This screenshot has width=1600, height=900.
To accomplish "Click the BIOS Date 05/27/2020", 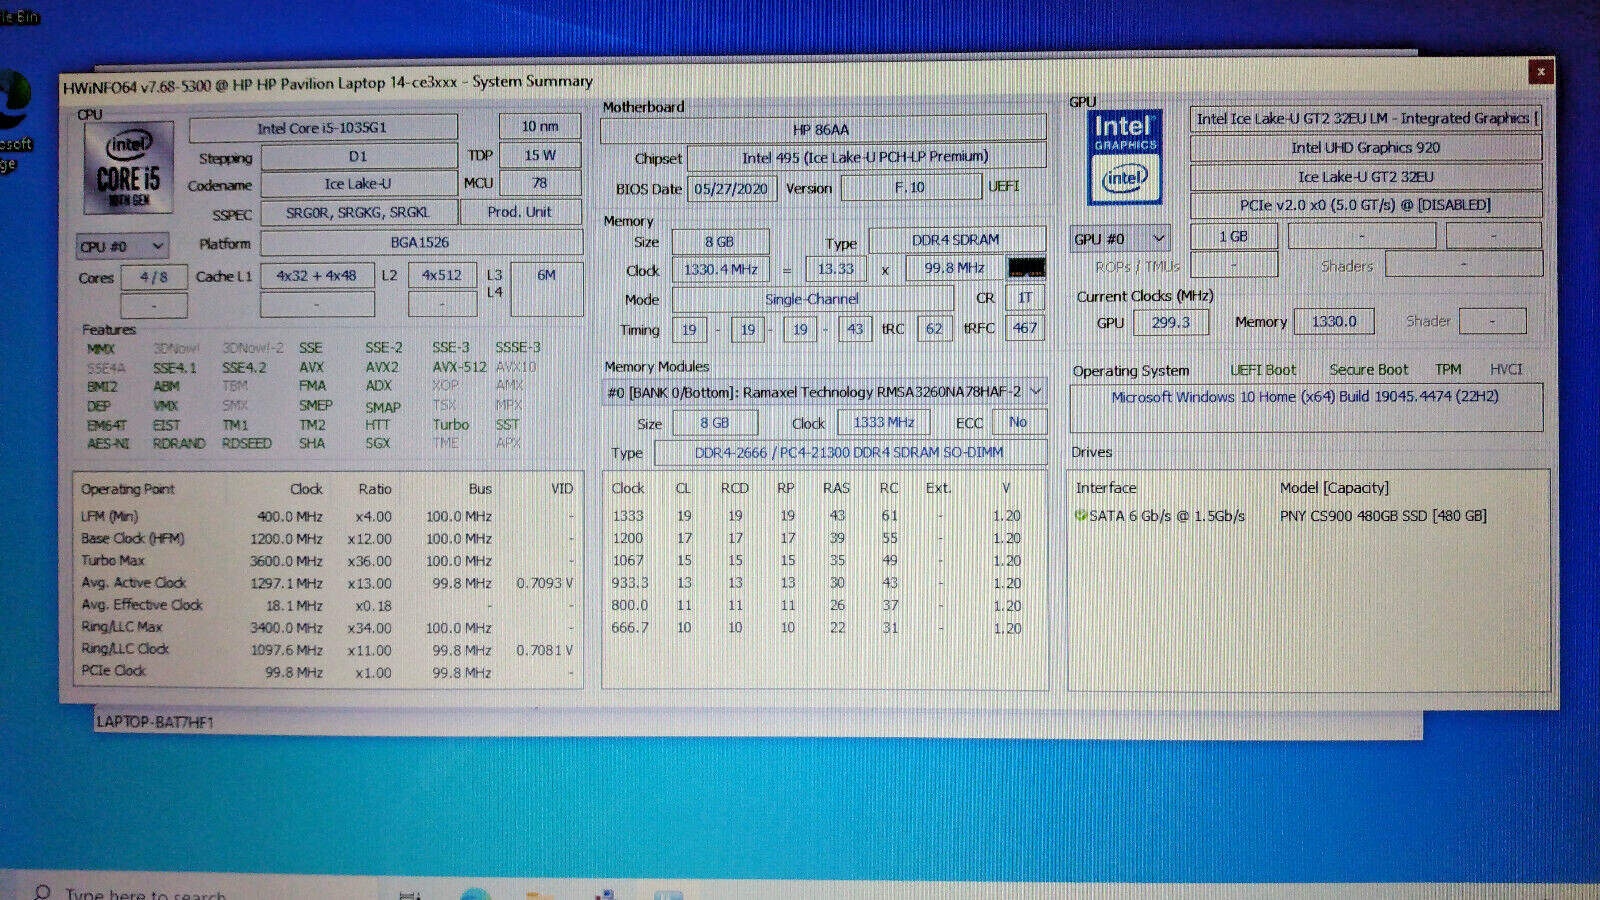I will 731,189.
